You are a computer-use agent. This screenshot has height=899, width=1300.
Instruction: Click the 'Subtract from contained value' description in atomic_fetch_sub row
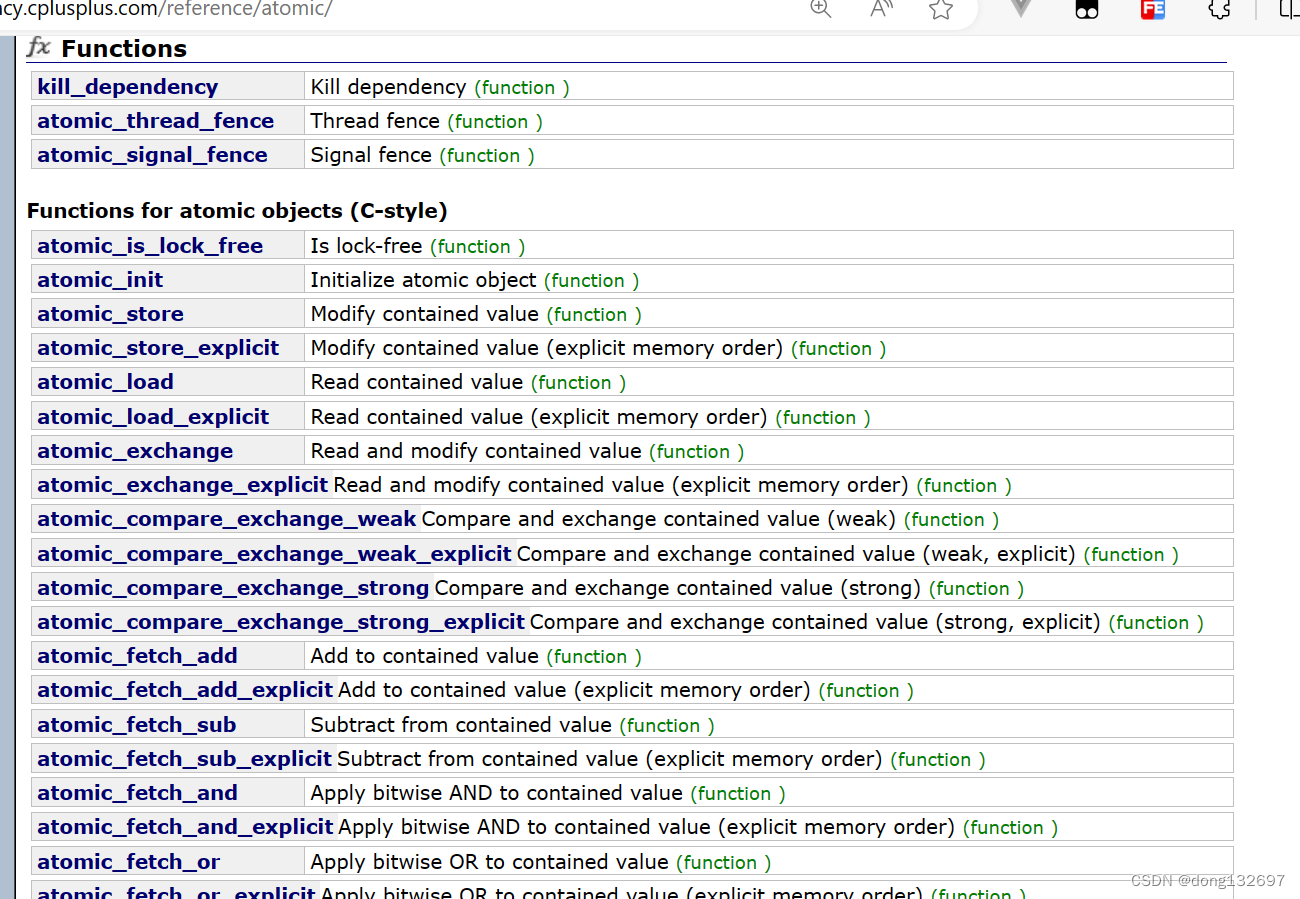click(x=461, y=725)
